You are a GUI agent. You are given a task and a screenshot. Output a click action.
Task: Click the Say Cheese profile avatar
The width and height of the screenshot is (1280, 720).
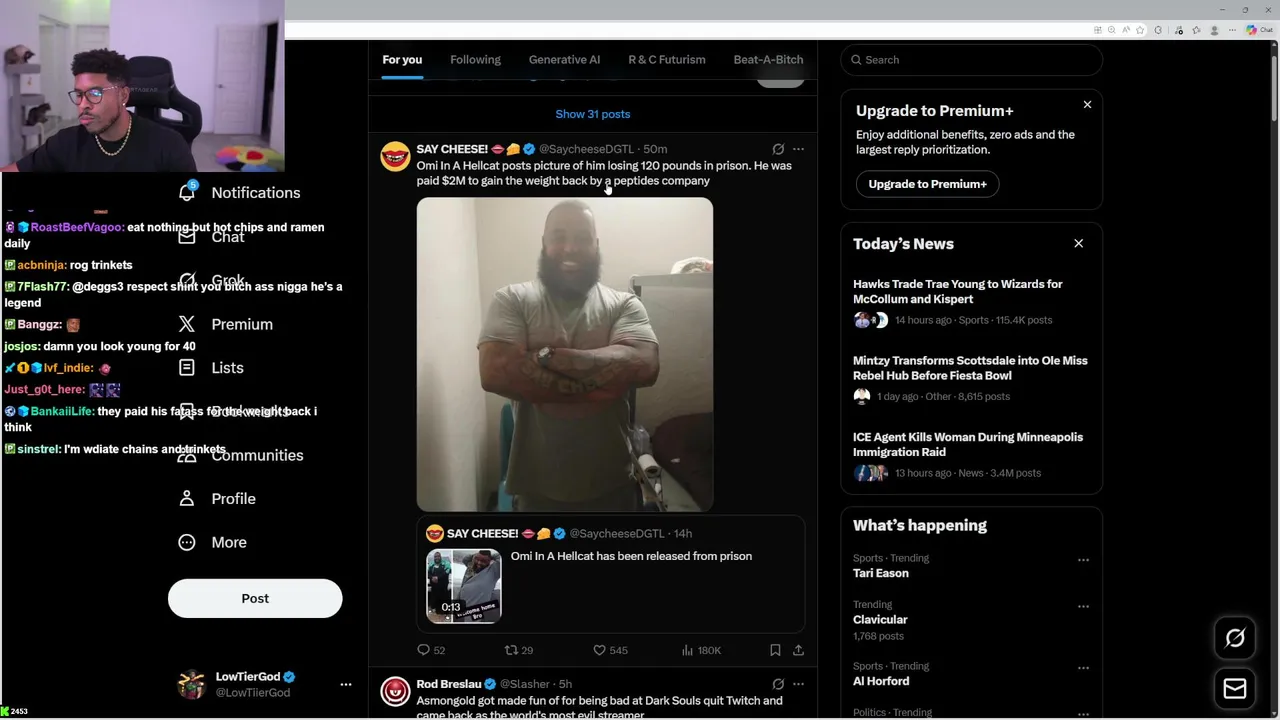[395, 157]
